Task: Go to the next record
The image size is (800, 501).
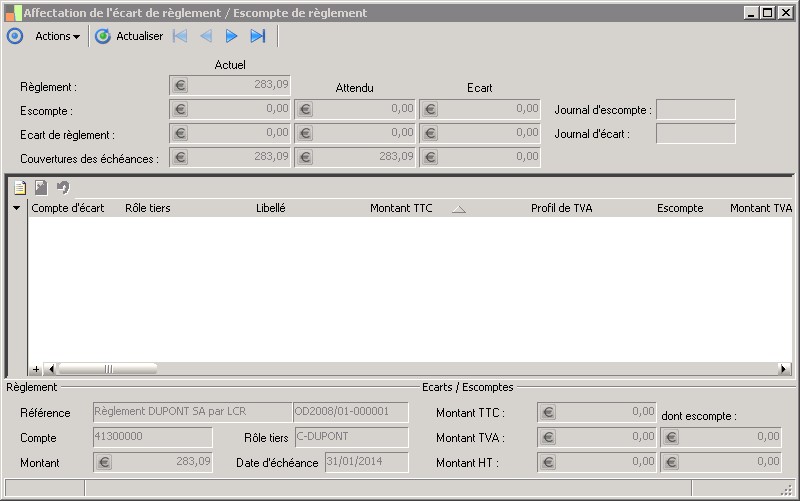Action: (x=232, y=36)
